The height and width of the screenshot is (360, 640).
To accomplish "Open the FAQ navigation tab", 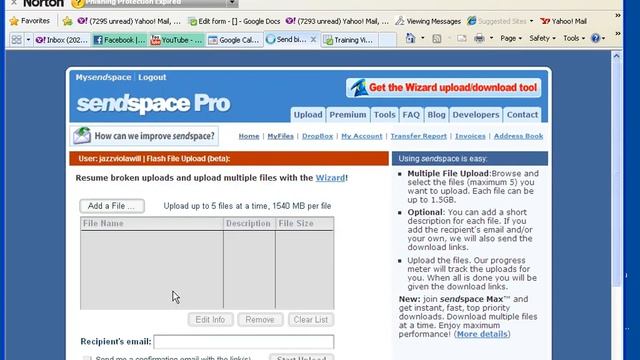I will 411,115.
